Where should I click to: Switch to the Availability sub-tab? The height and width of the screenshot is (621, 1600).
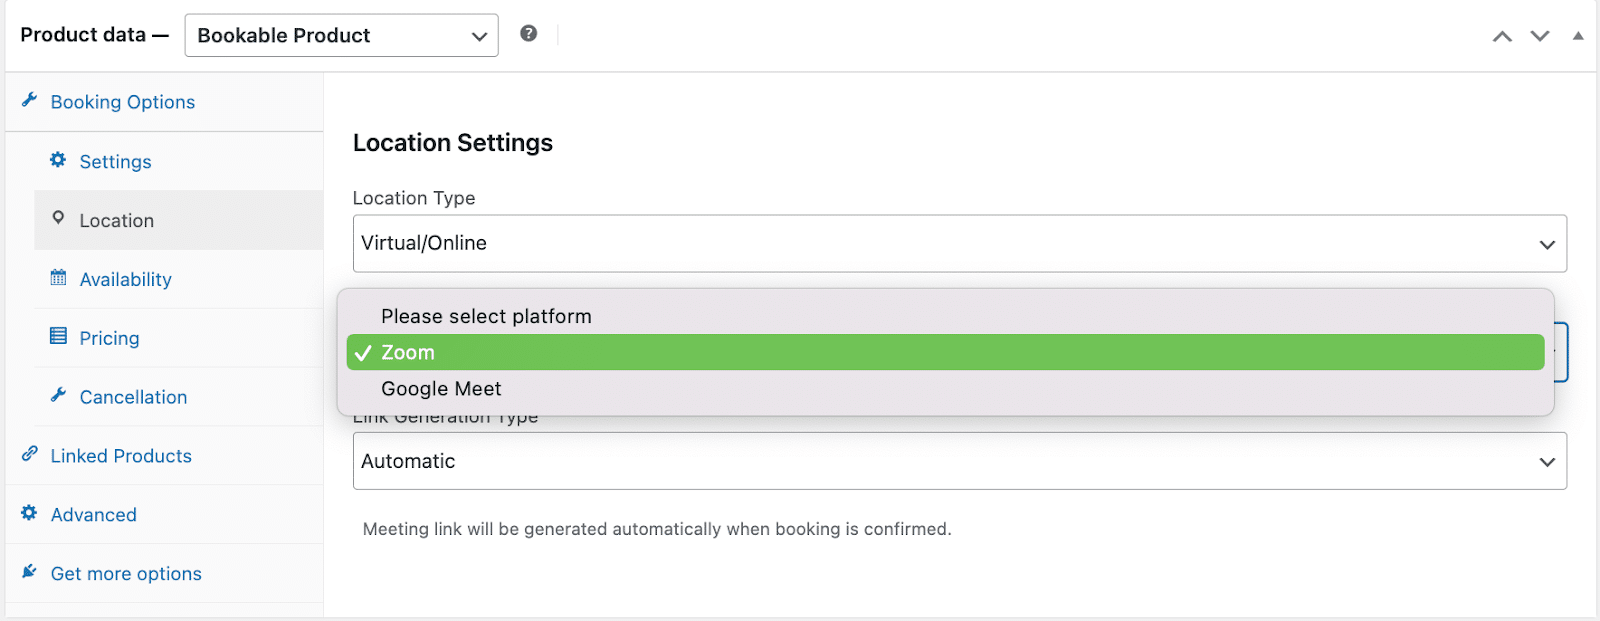coord(178,279)
